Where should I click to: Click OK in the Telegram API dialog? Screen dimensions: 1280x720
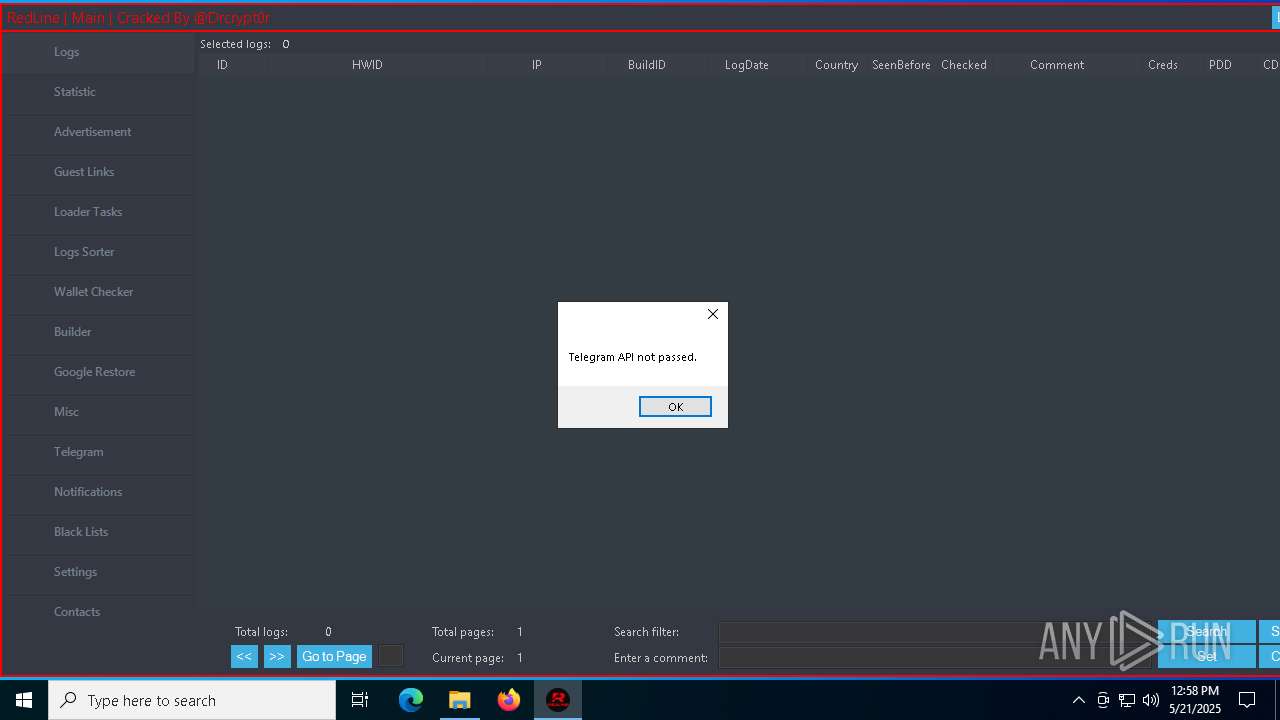coord(675,407)
